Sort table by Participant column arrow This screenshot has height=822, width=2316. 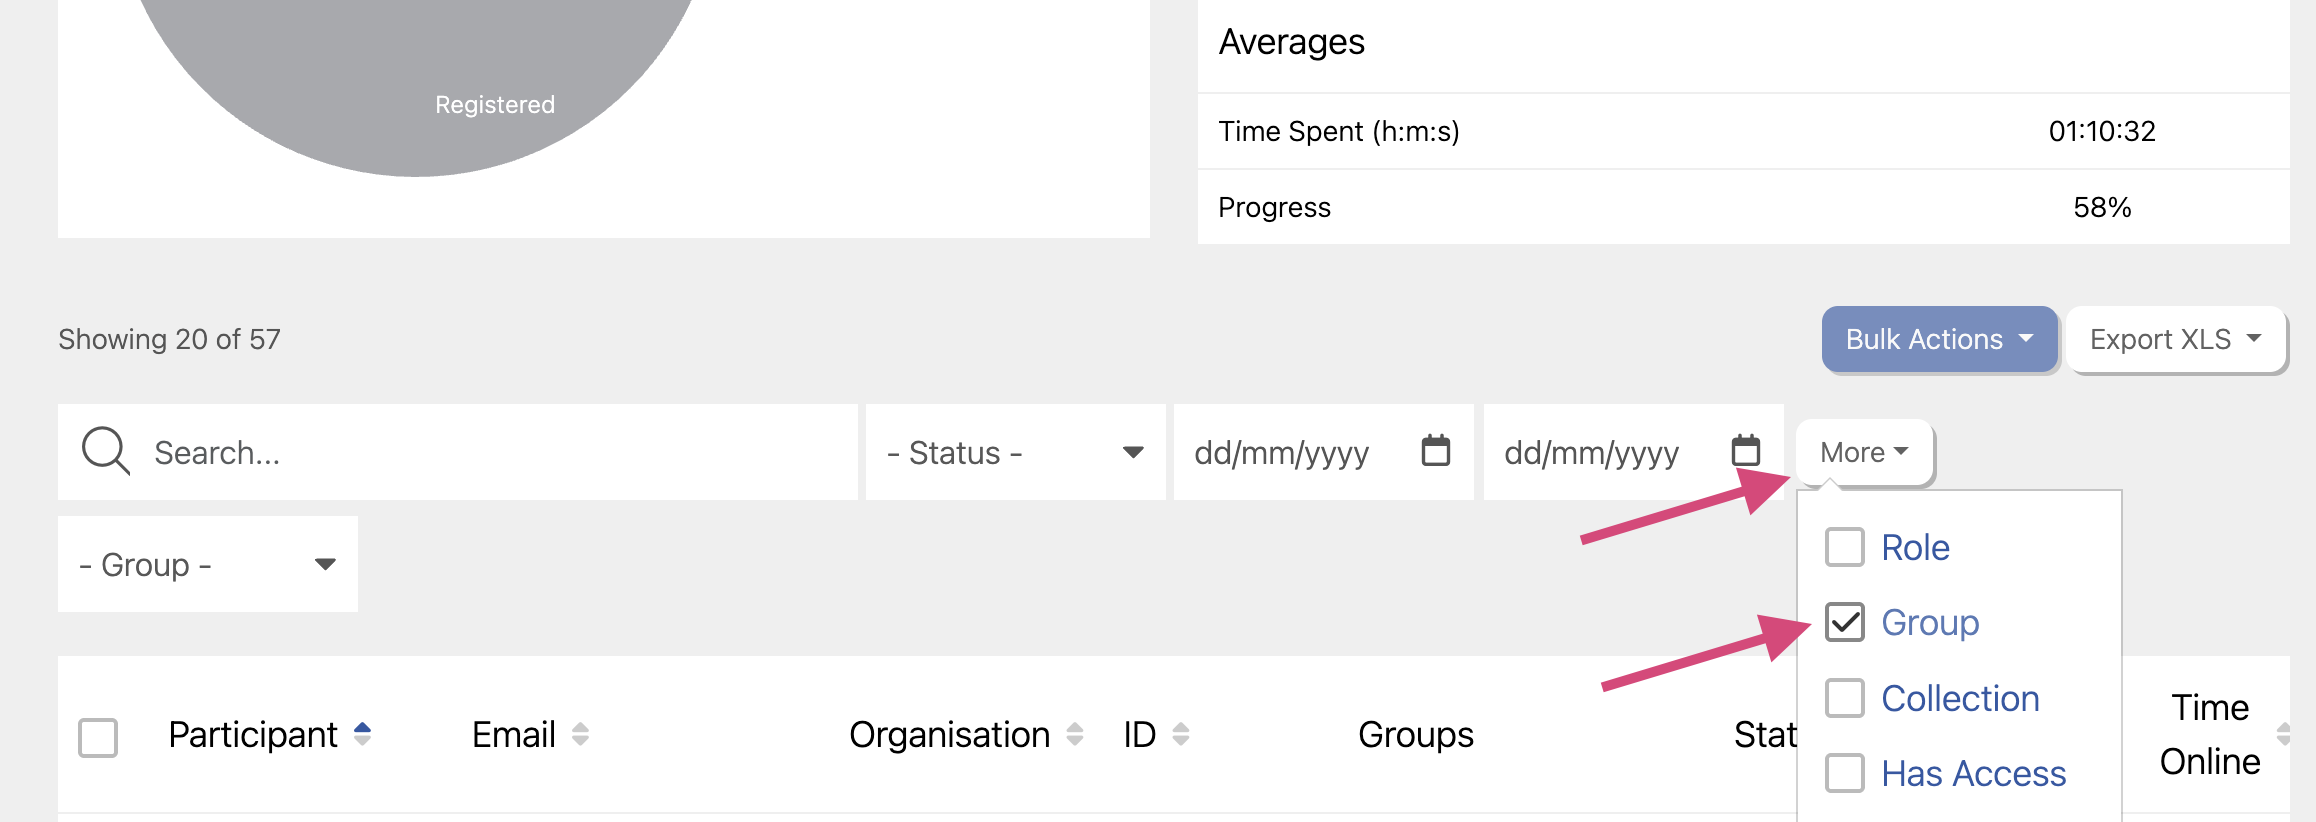[x=363, y=734]
